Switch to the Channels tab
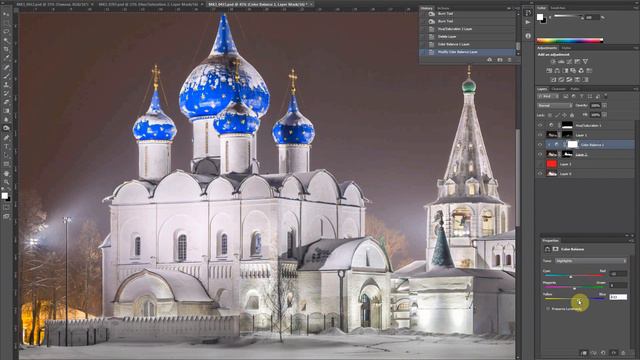 [x=559, y=89]
